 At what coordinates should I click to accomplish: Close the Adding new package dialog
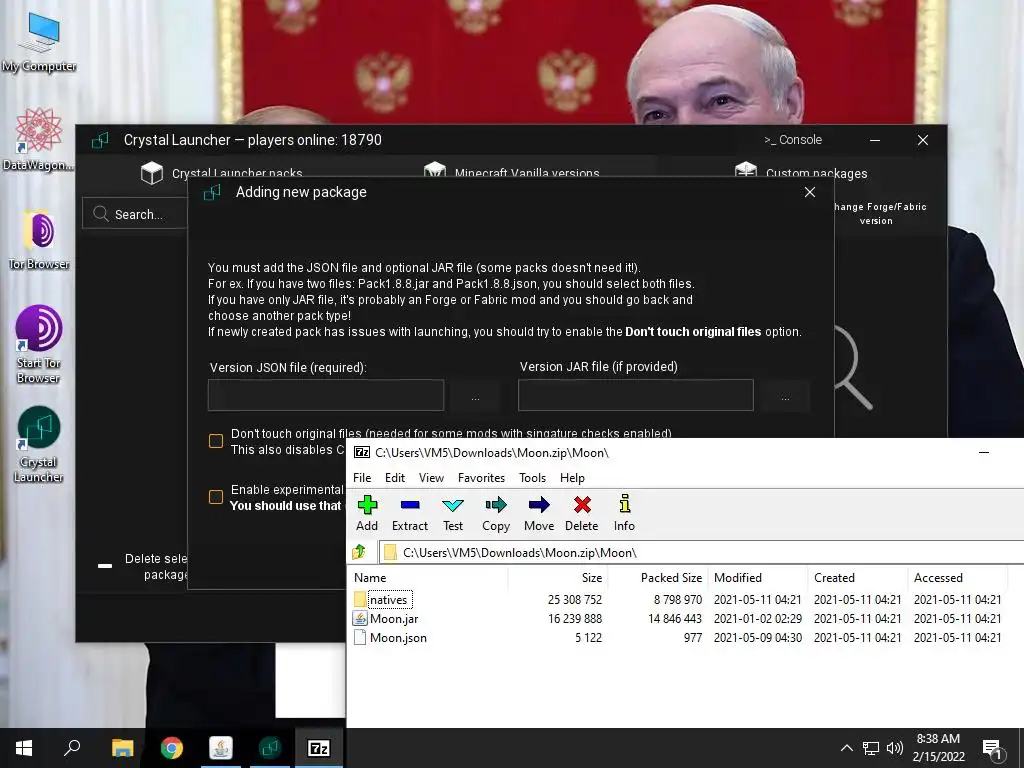pyautogui.click(x=810, y=192)
